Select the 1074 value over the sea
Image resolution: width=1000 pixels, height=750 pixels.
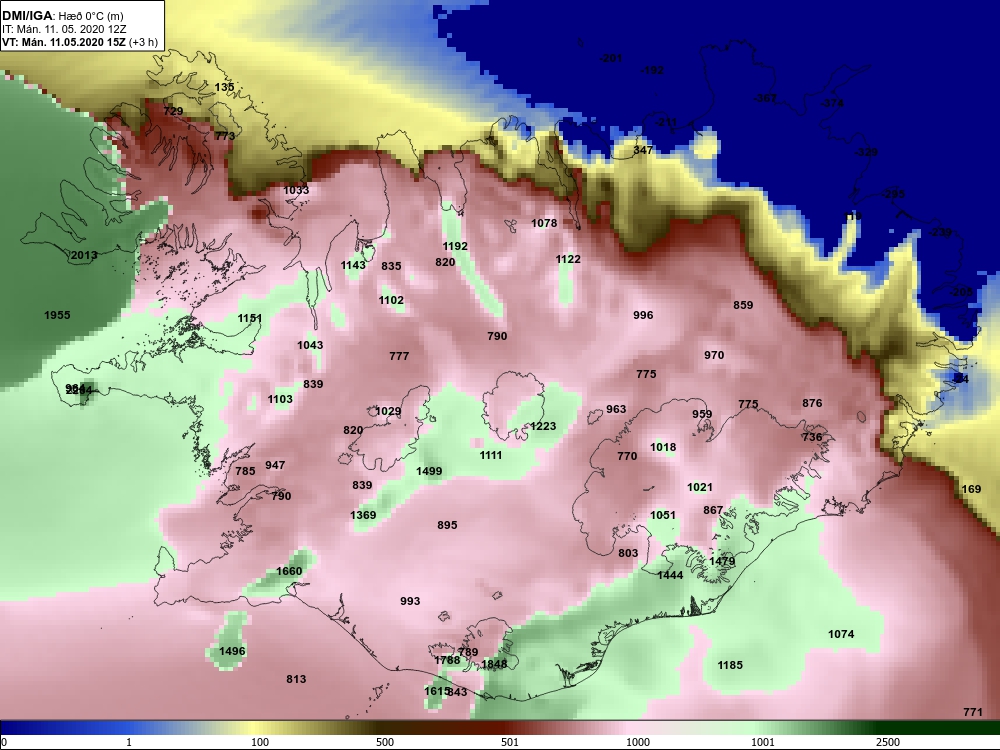click(841, 634)
